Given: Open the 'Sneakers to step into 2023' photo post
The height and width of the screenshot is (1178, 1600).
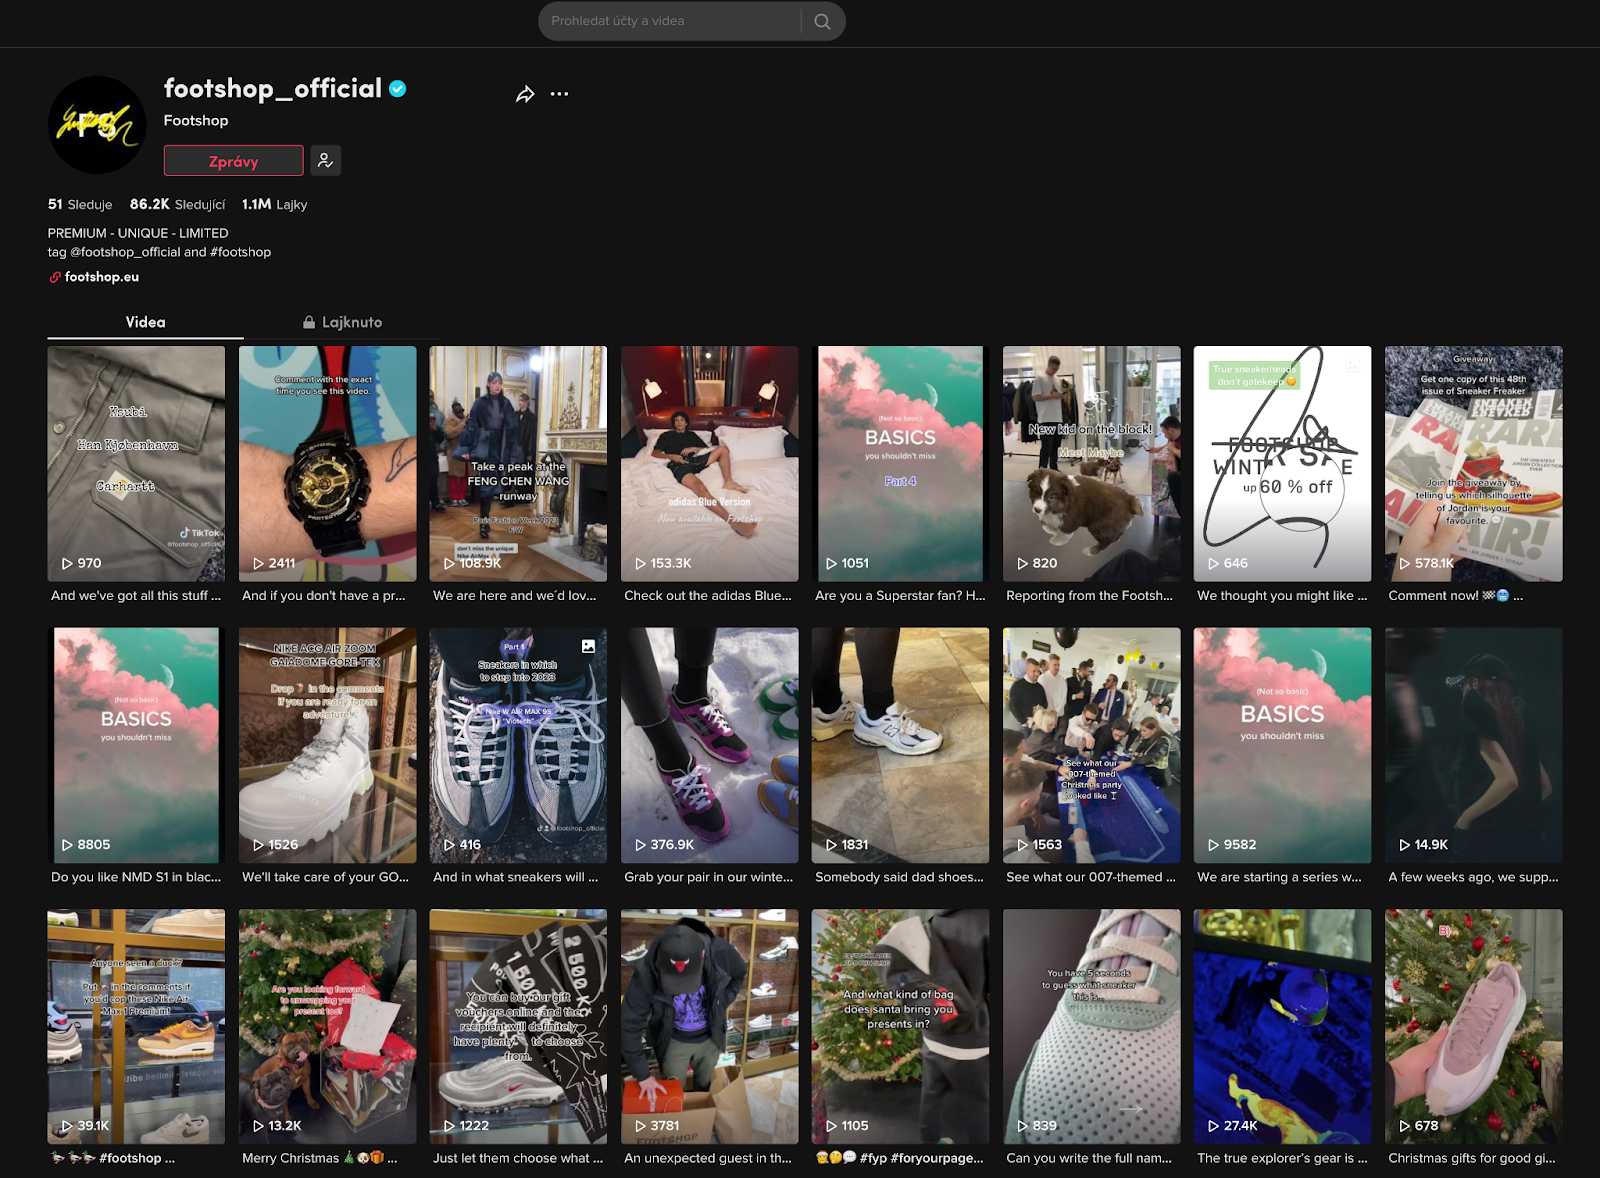Looking at the screenshot, I should coord(518,745).
